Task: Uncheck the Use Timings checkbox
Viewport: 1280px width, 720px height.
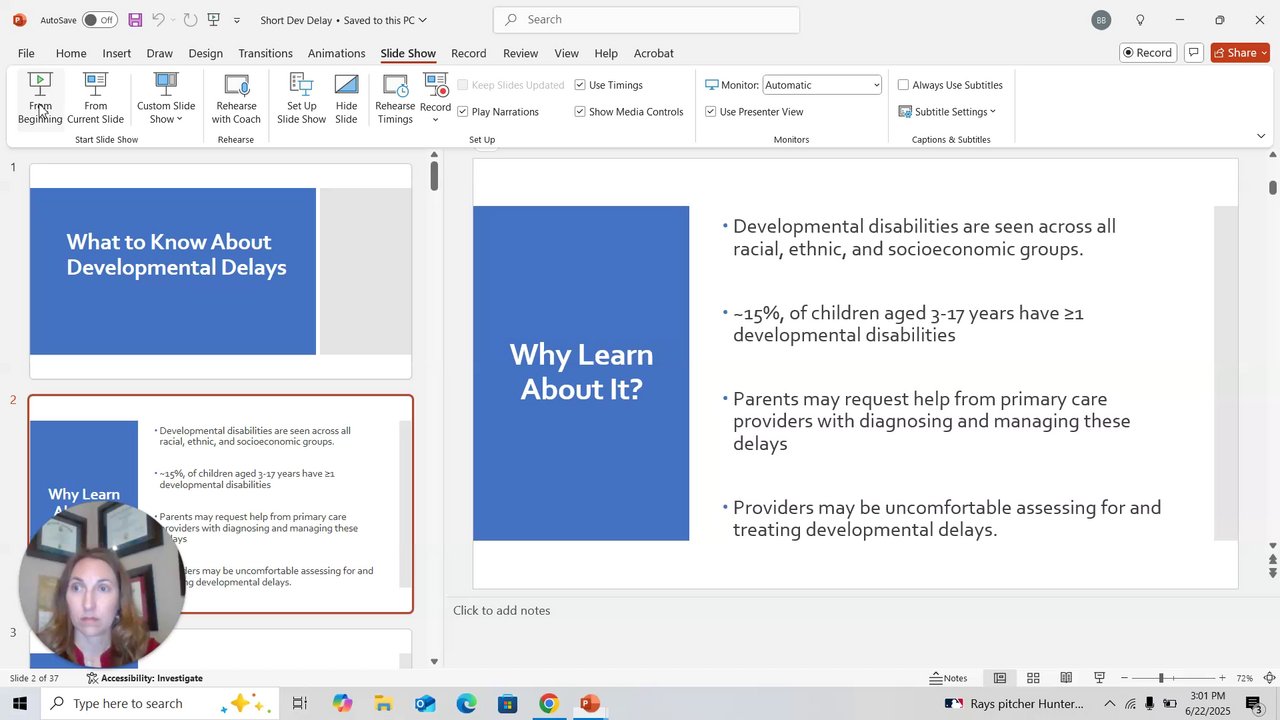Action: [580, 85]
